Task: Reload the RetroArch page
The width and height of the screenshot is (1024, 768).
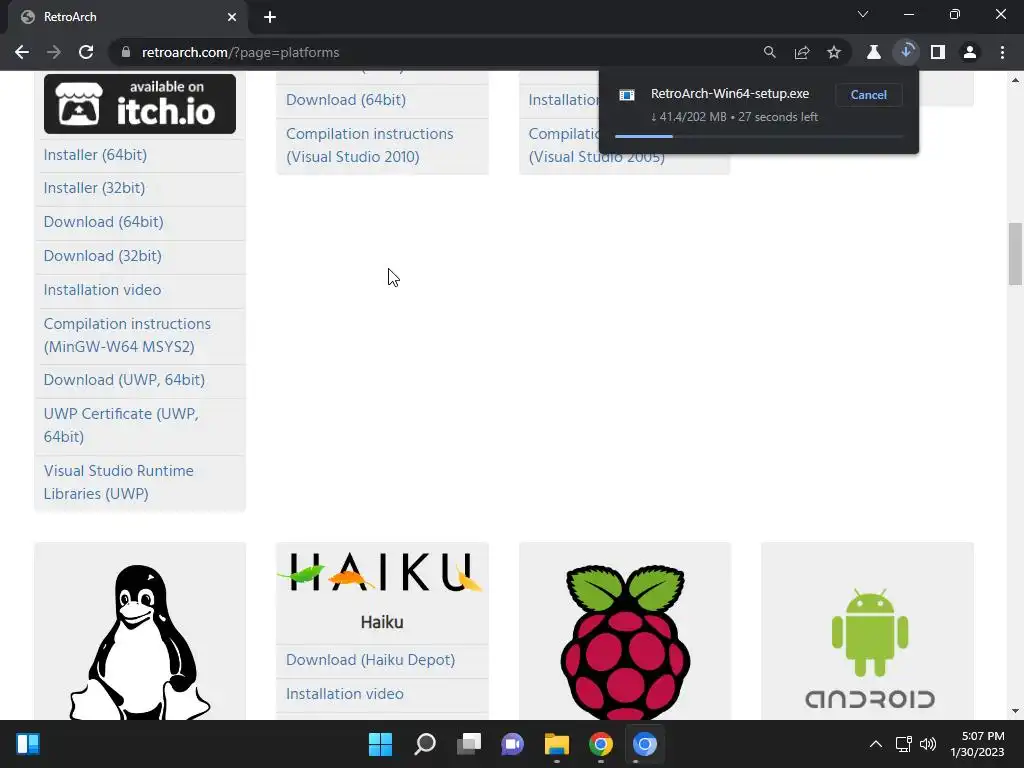Action: tap(86, 52)
